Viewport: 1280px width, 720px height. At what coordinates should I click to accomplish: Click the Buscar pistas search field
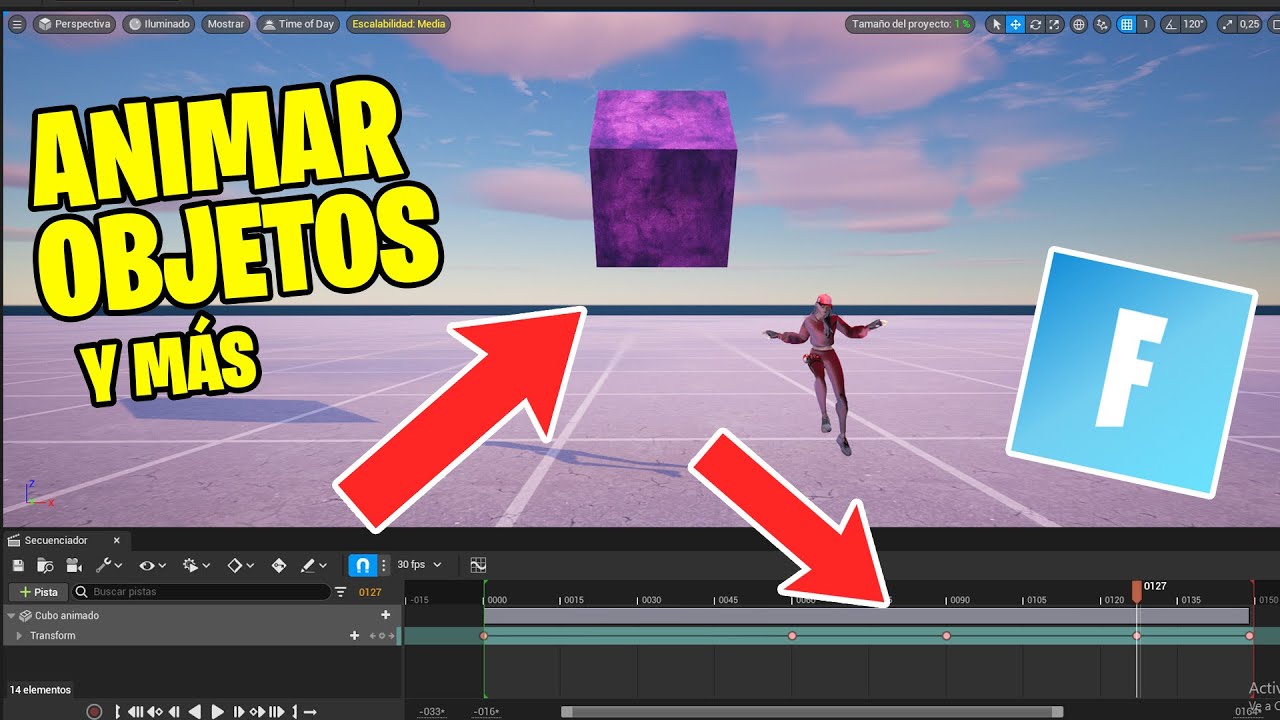pos(201,592)
